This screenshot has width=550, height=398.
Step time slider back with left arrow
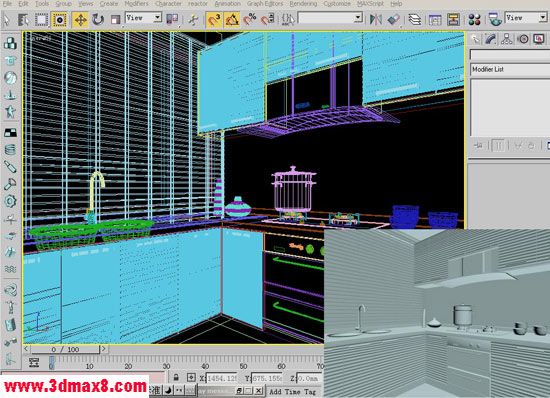[x=27, y=349]
